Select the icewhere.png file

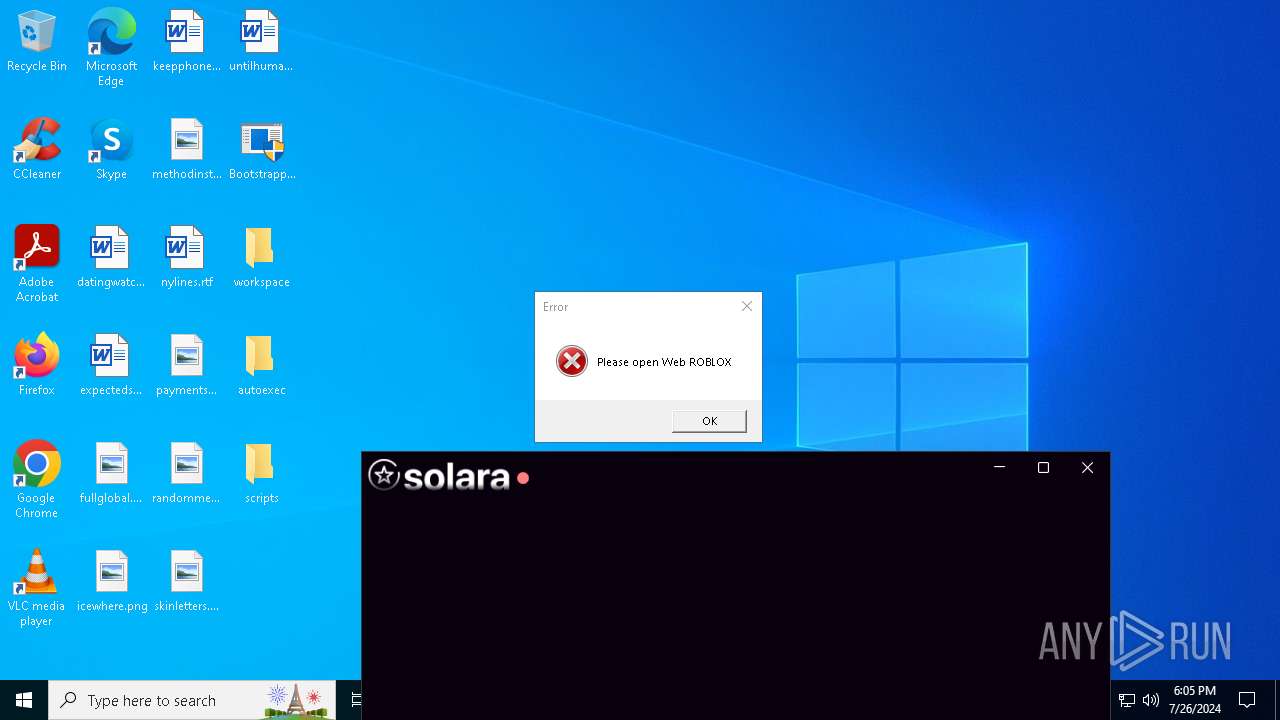click(x=111, y=582)
